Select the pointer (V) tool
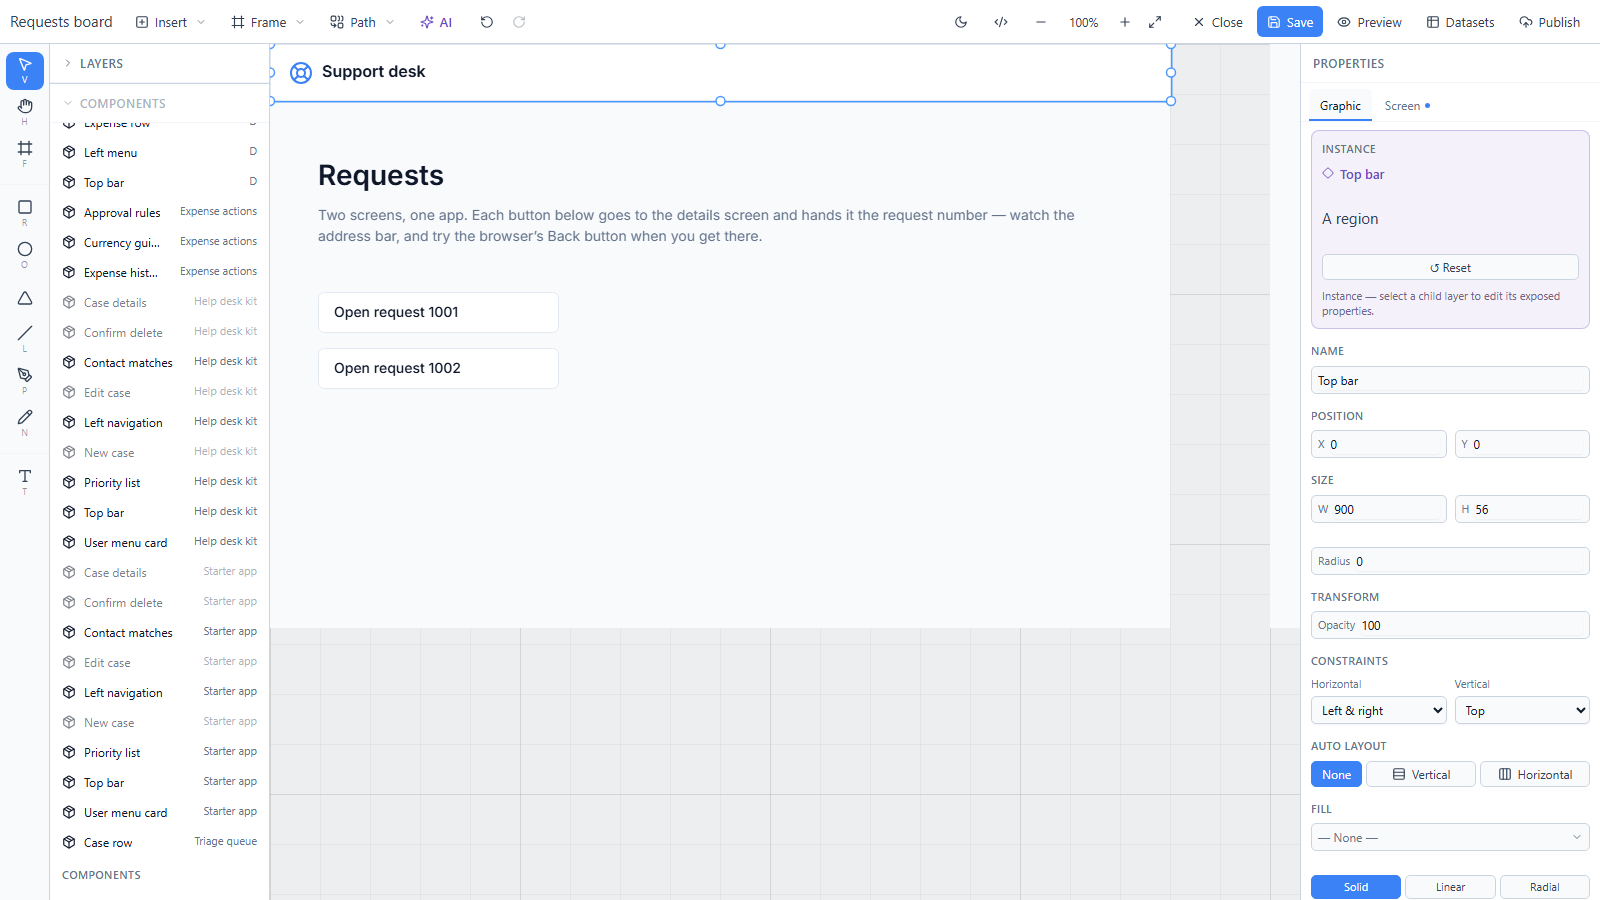The image size is (1600, 900). pyautogui.click(x=25, y=71)
